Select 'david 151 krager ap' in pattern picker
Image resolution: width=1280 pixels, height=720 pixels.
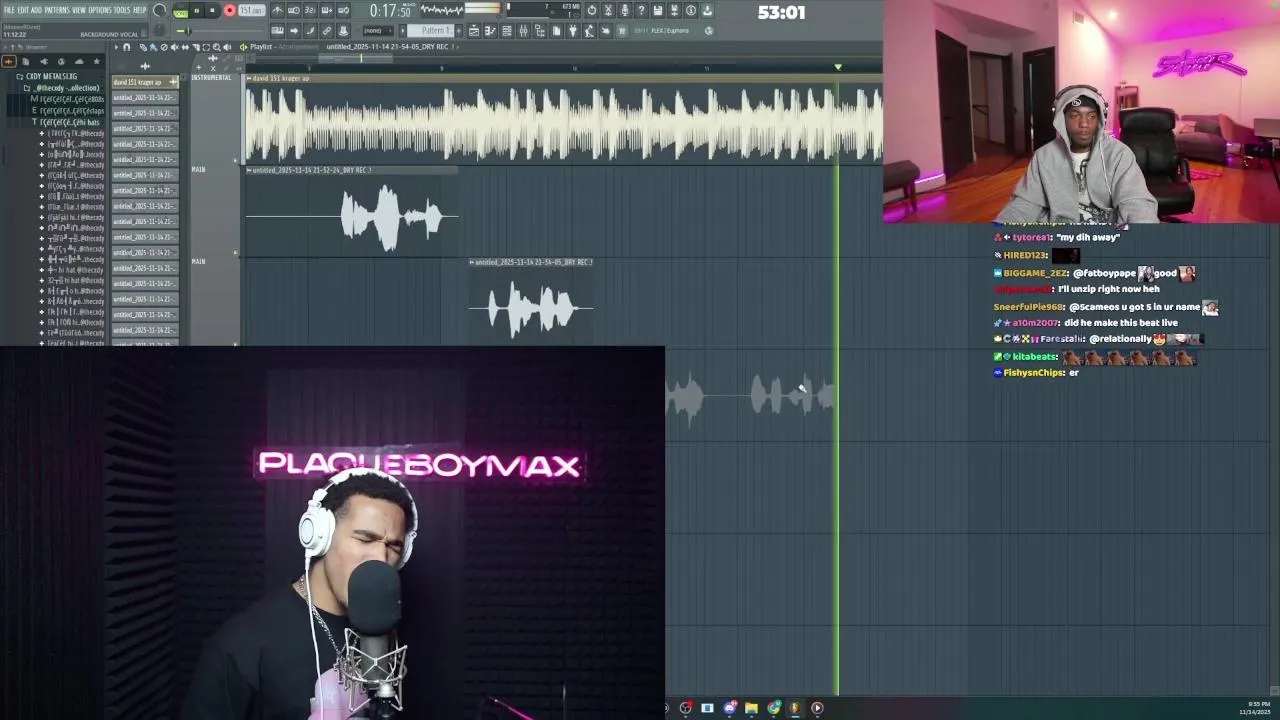click(x=144, y=82)
